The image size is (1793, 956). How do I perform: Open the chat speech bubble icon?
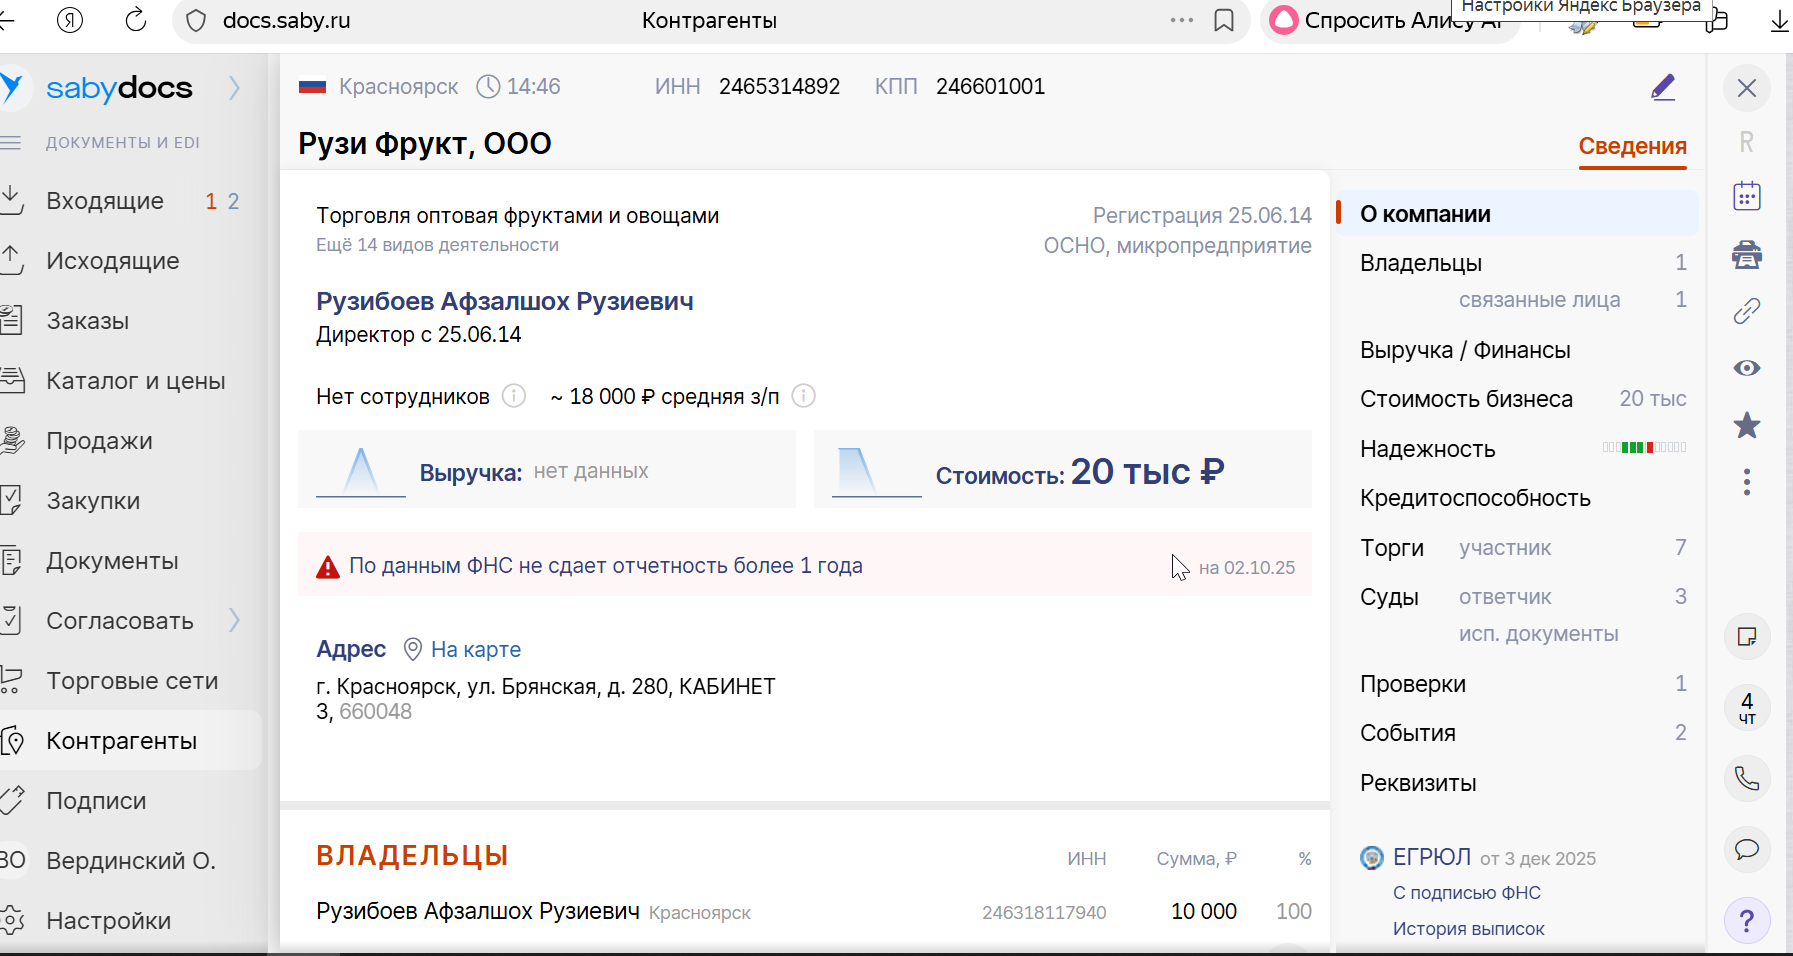point(1747,849)
